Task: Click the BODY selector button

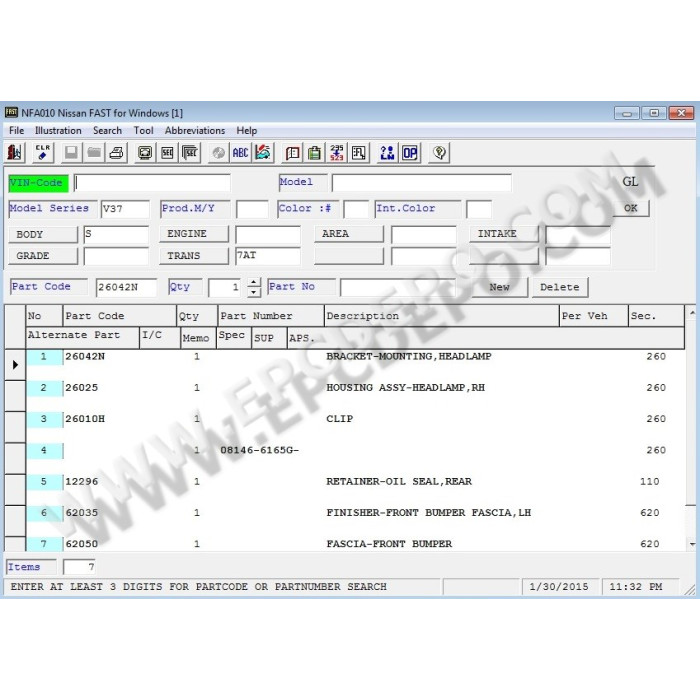Action: coord(43,234)
